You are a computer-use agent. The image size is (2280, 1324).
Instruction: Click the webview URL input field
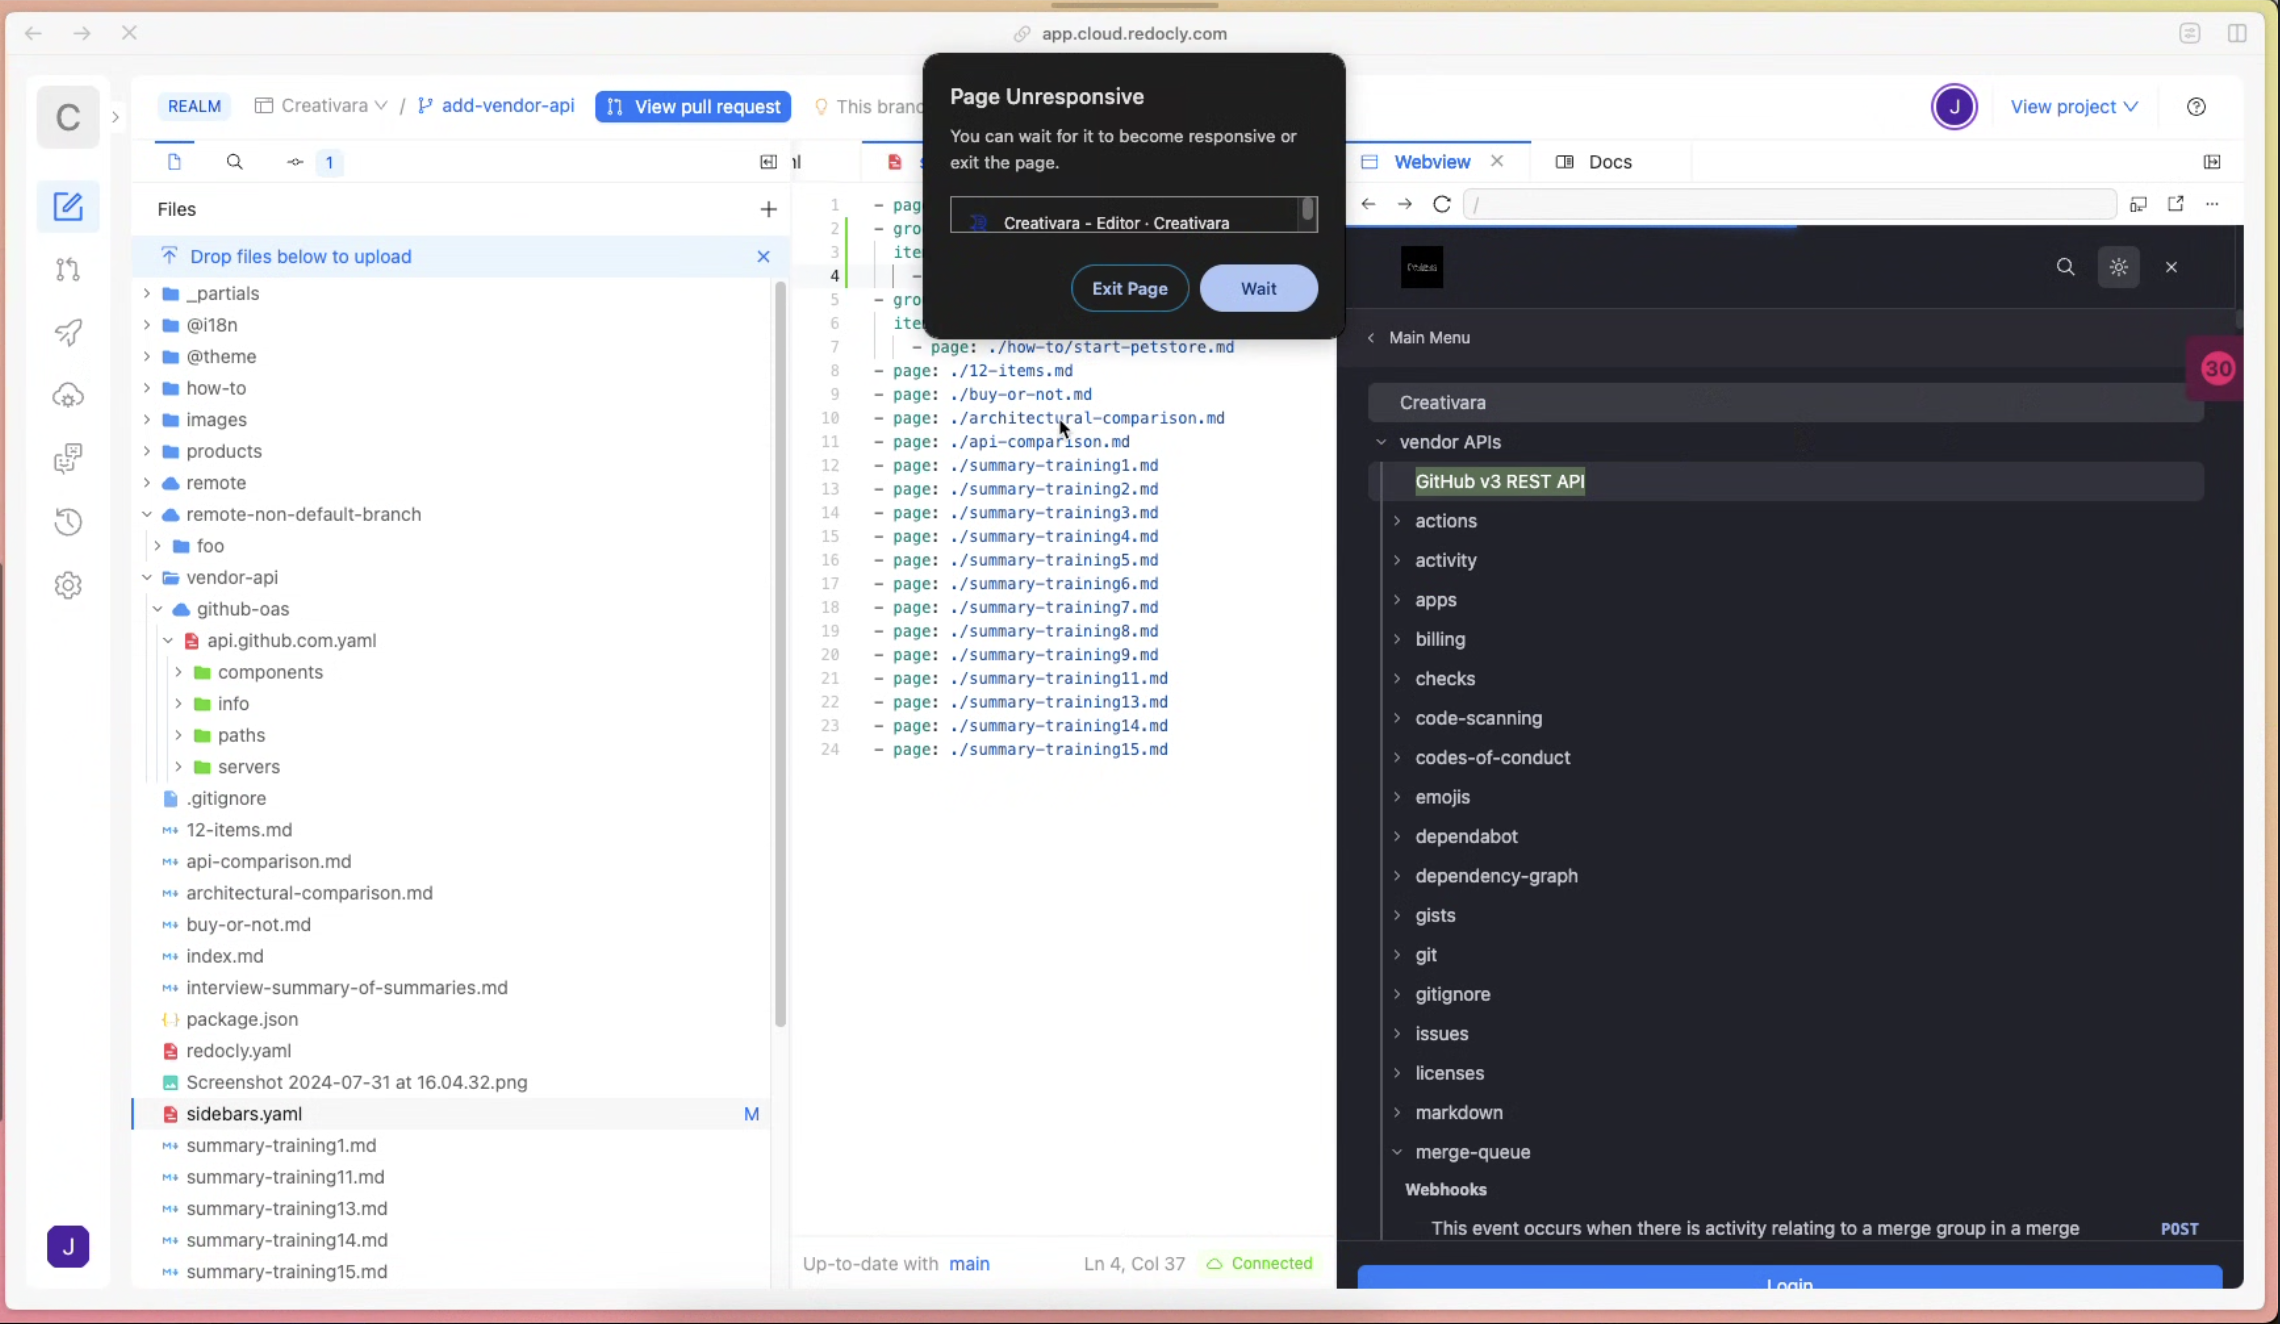click(x=1789, y=204)
